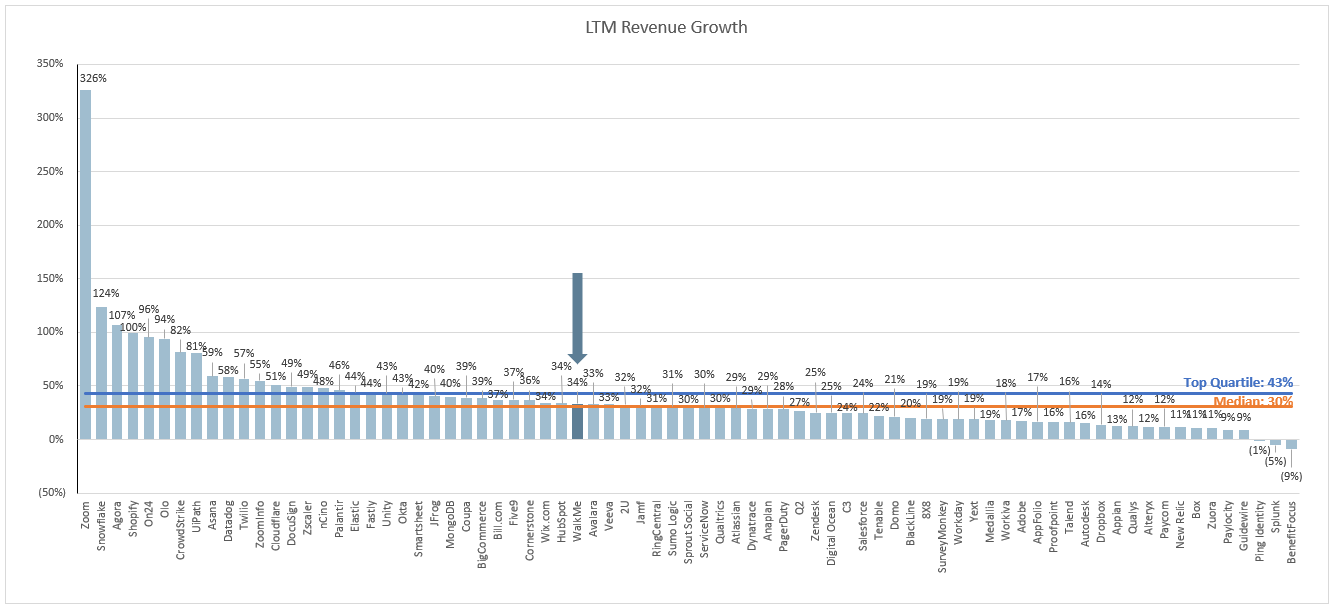The width and height of the screenshot is (1334, 608).
Task: Click the 107% data label for Agora
Action: 122,315
